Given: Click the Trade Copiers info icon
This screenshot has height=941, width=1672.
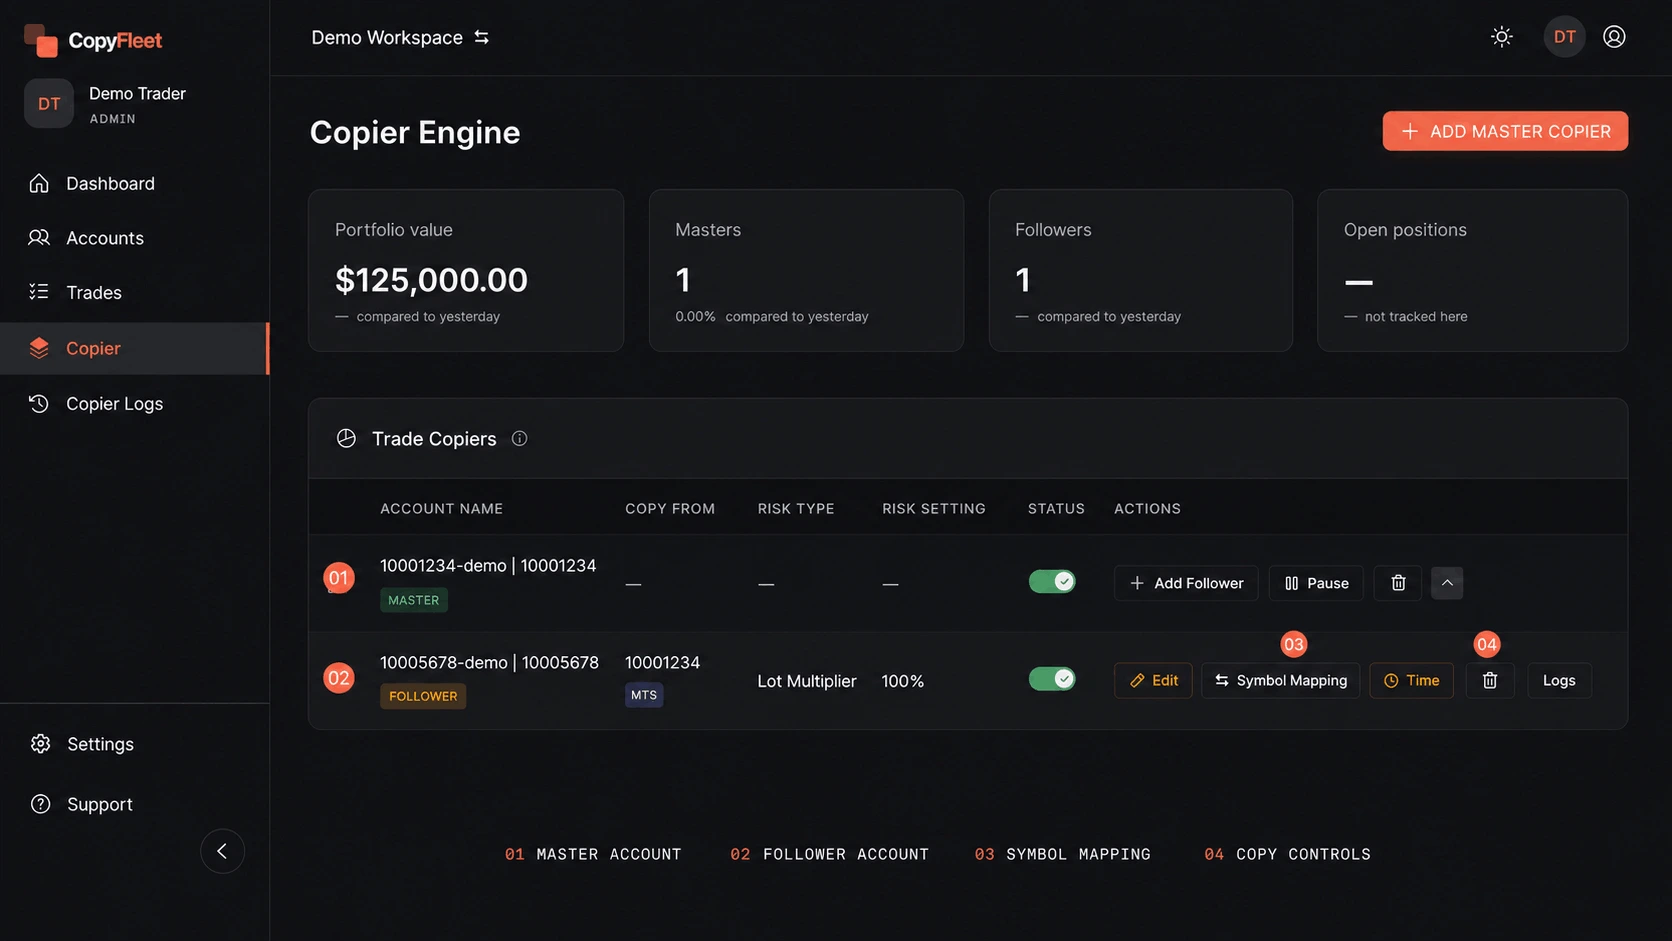Looking at the screenshot, I should tap(519, 438).
